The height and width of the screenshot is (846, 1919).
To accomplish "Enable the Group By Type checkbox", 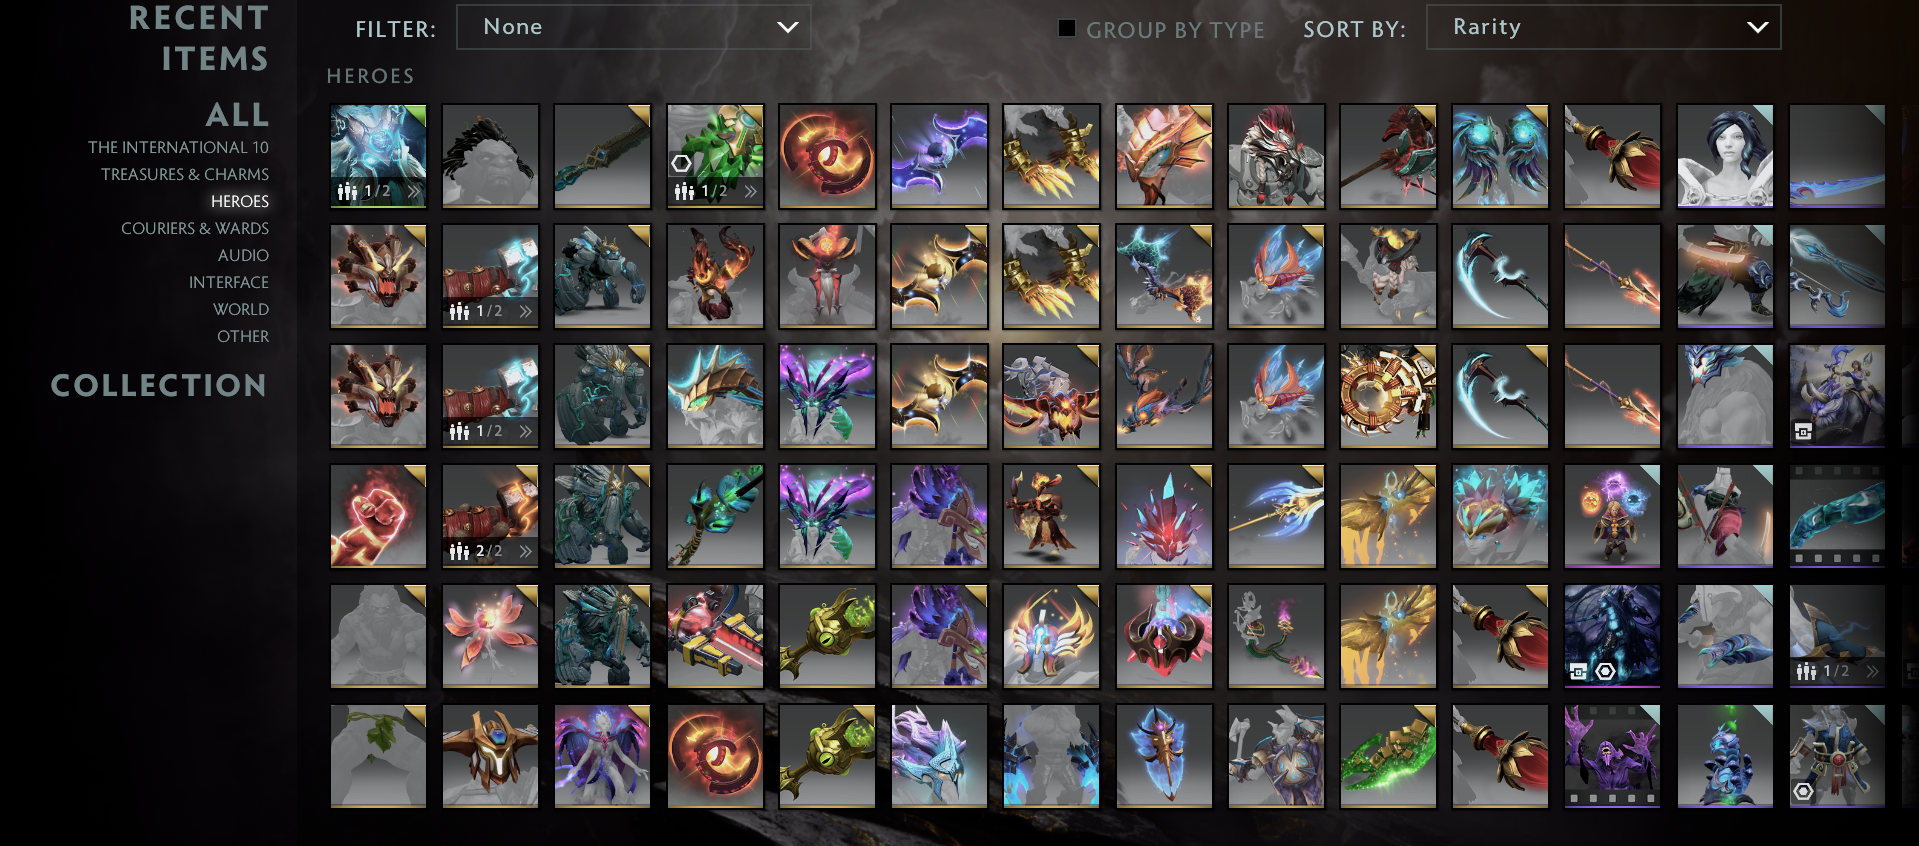I will pyautogui.click(x=1067, y=28).
